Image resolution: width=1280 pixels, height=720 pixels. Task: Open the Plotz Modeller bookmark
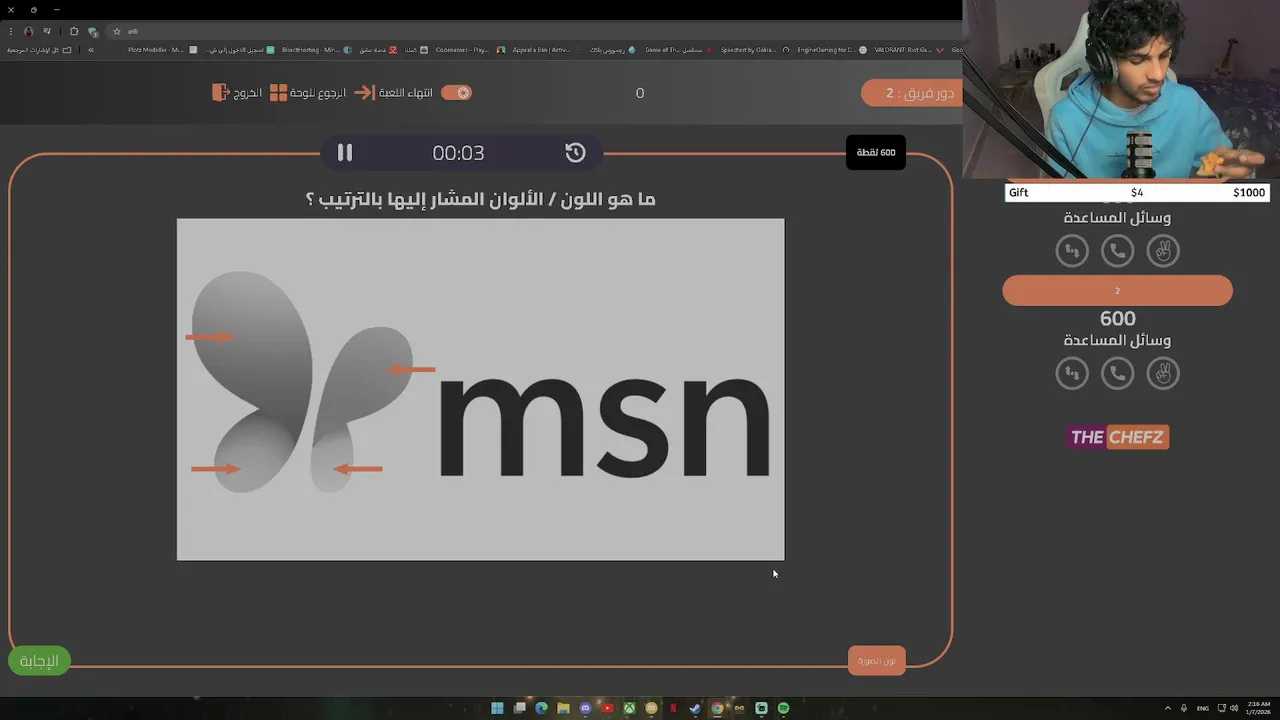point(161,49)
